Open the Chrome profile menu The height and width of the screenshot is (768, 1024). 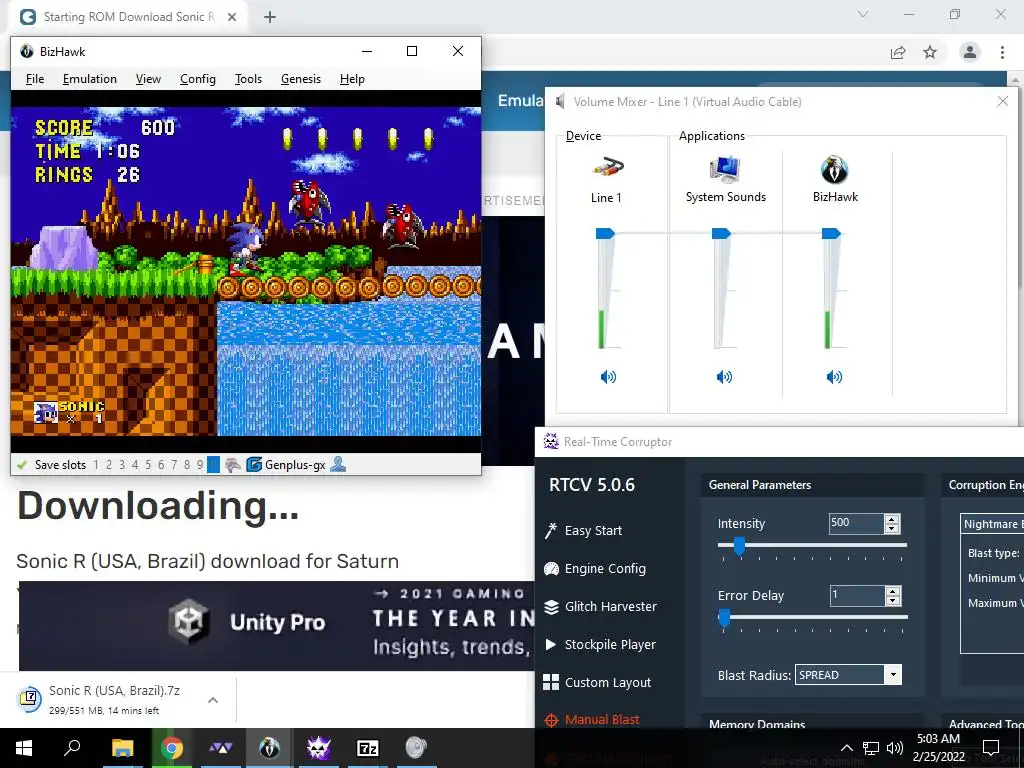point(970,52)
